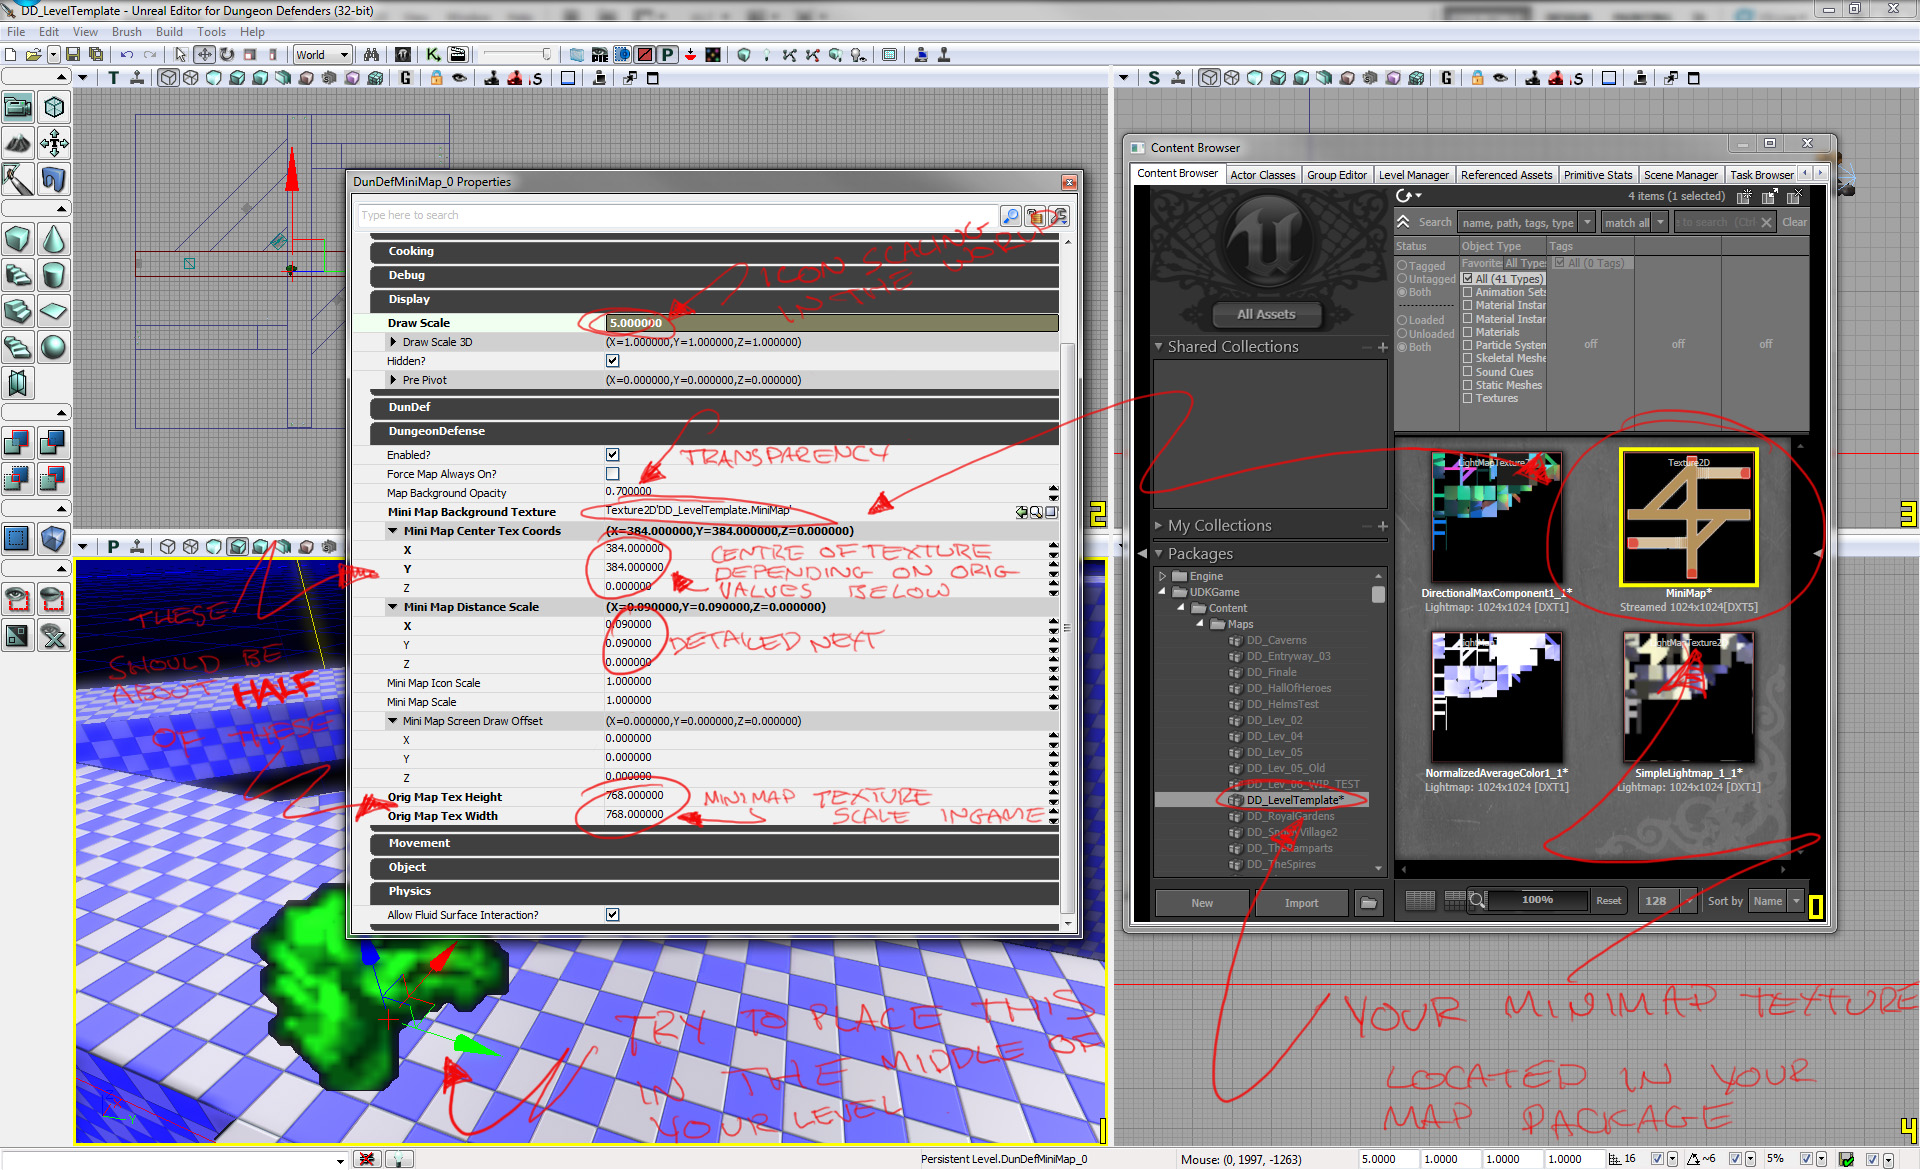Open the Brush menu

[x=126, y=32]
